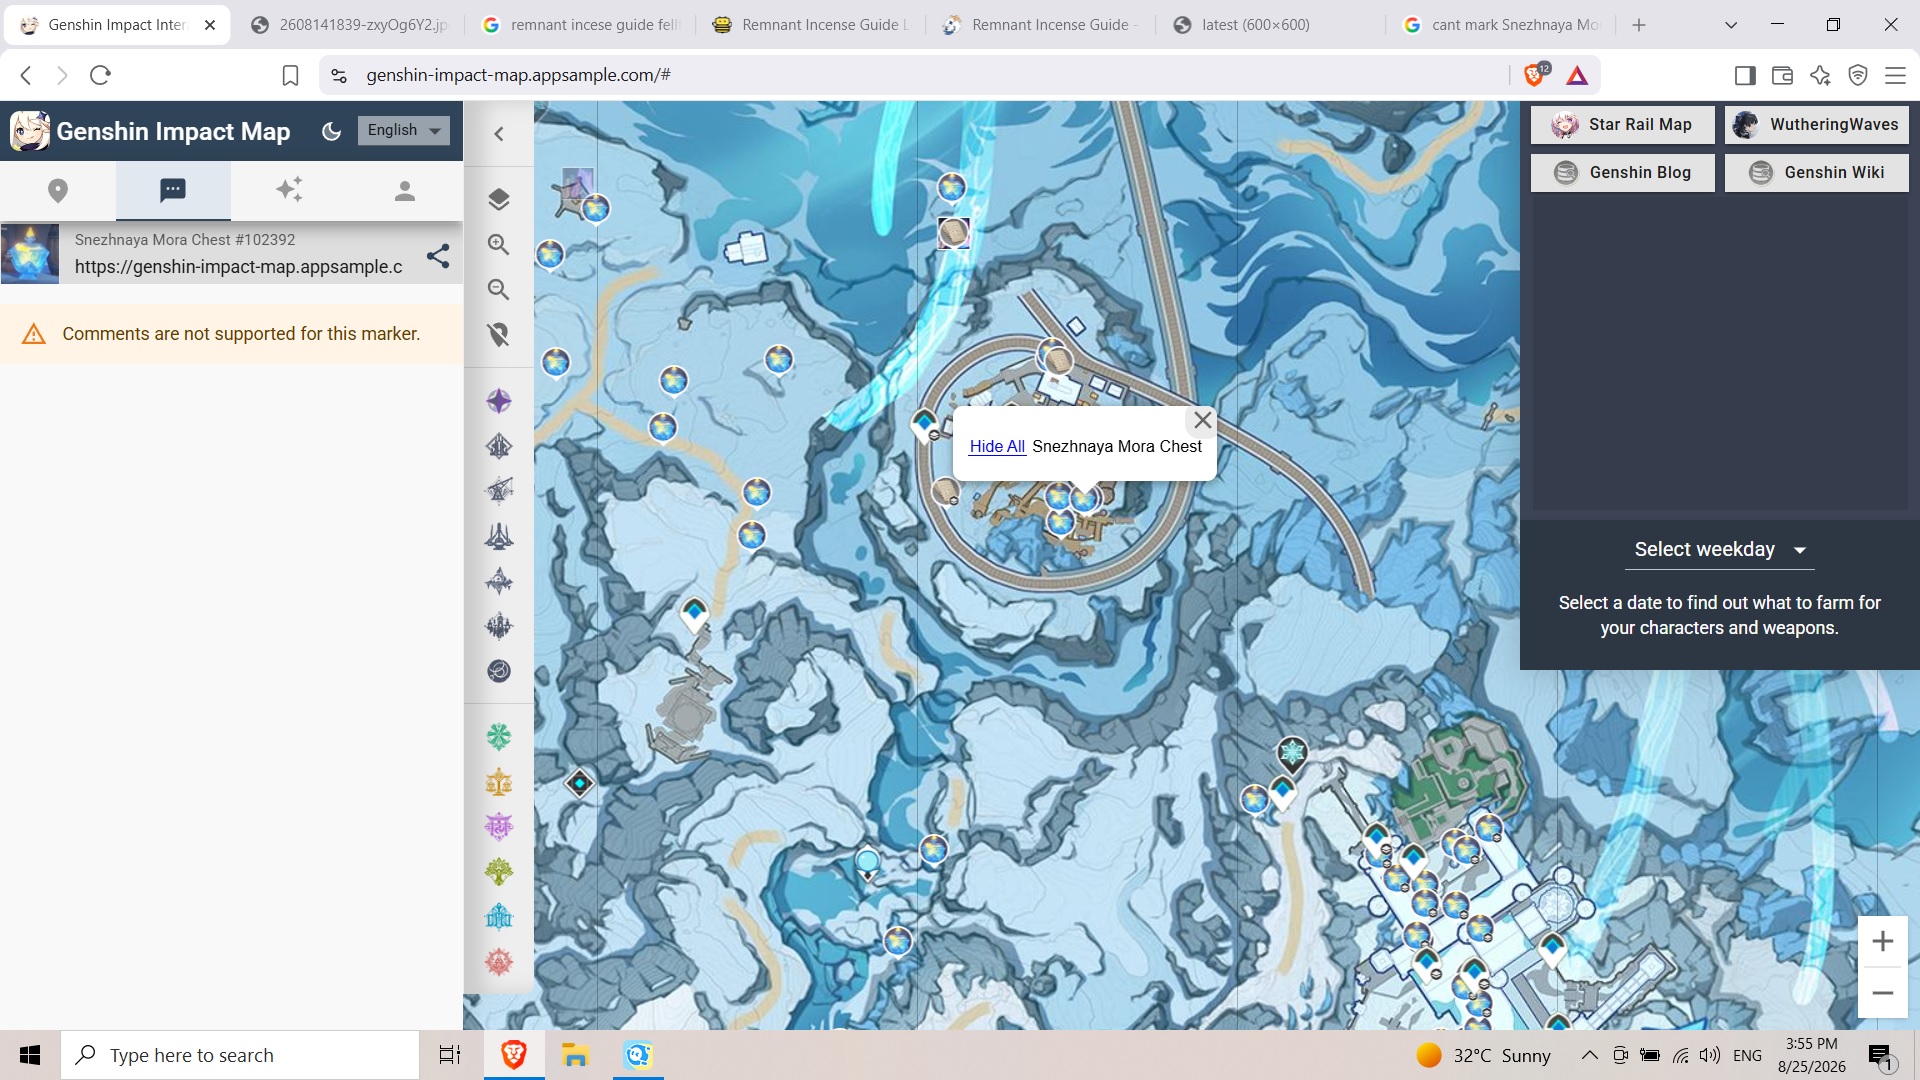Viewport: 1920px width, 1080px height.
Task: Toggle the browser sidebar panel
Action: (1745, 75)
